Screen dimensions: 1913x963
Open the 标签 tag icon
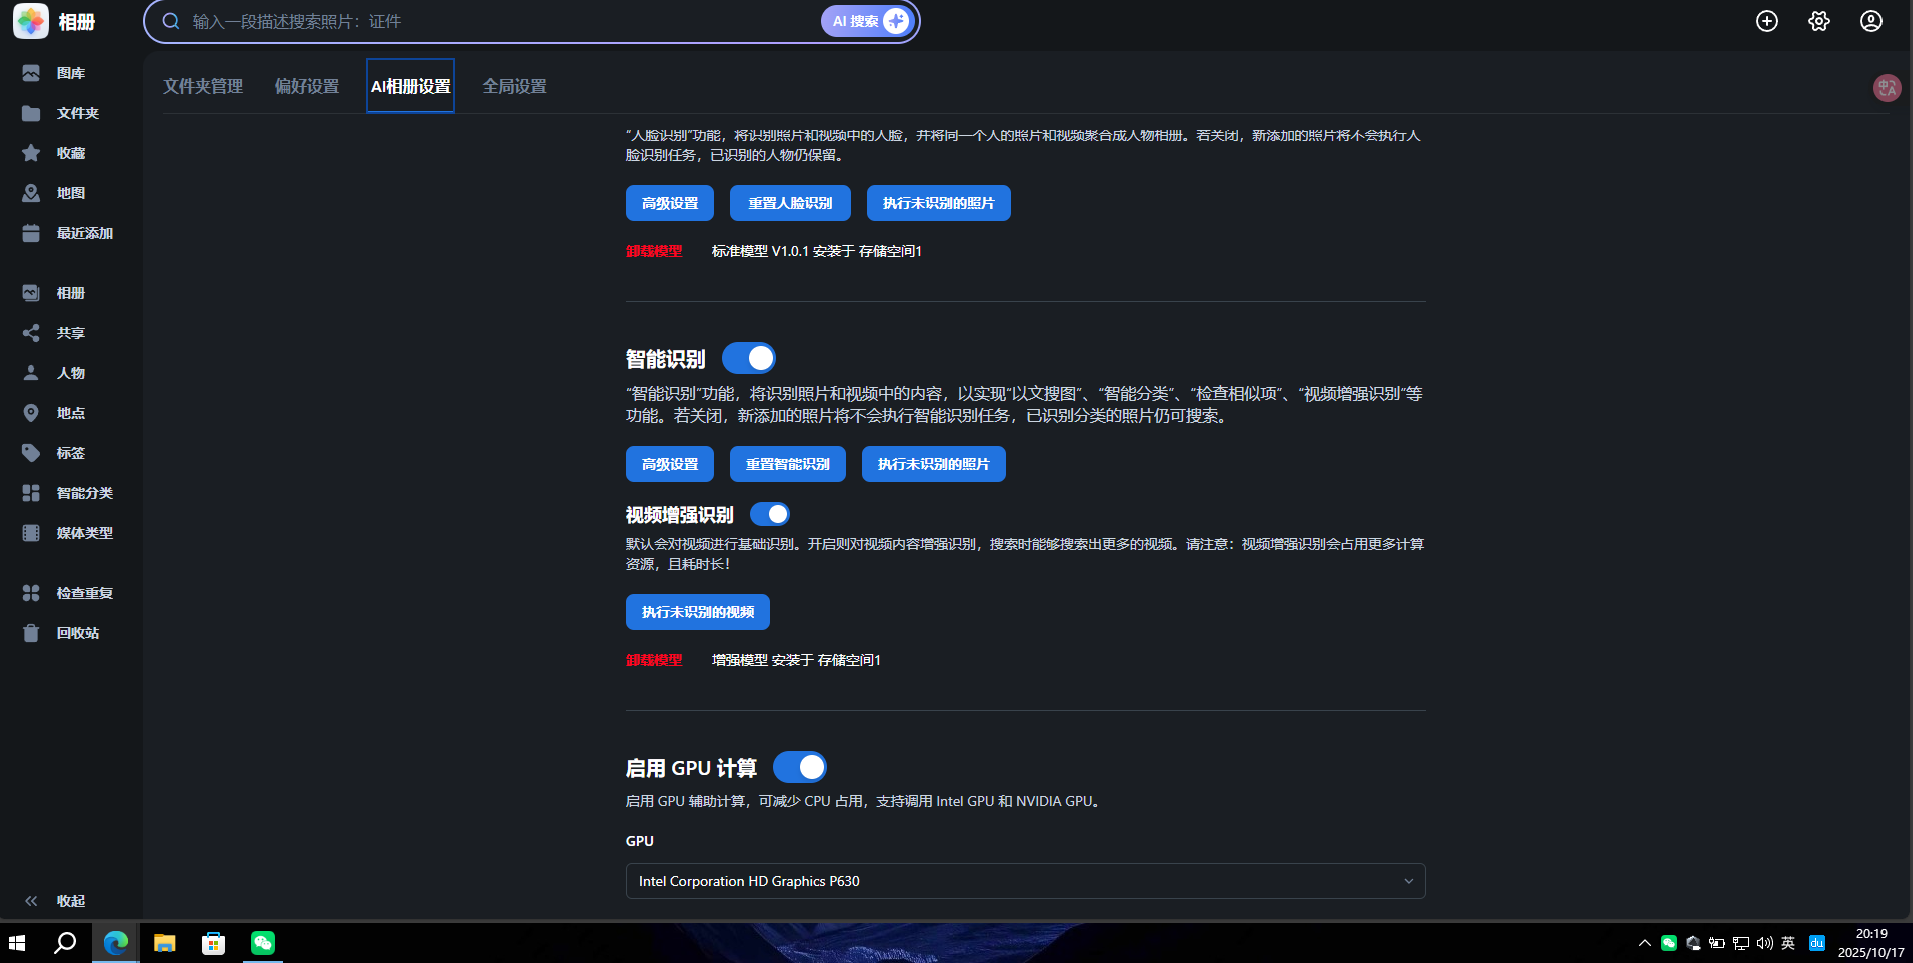point(31,453)
